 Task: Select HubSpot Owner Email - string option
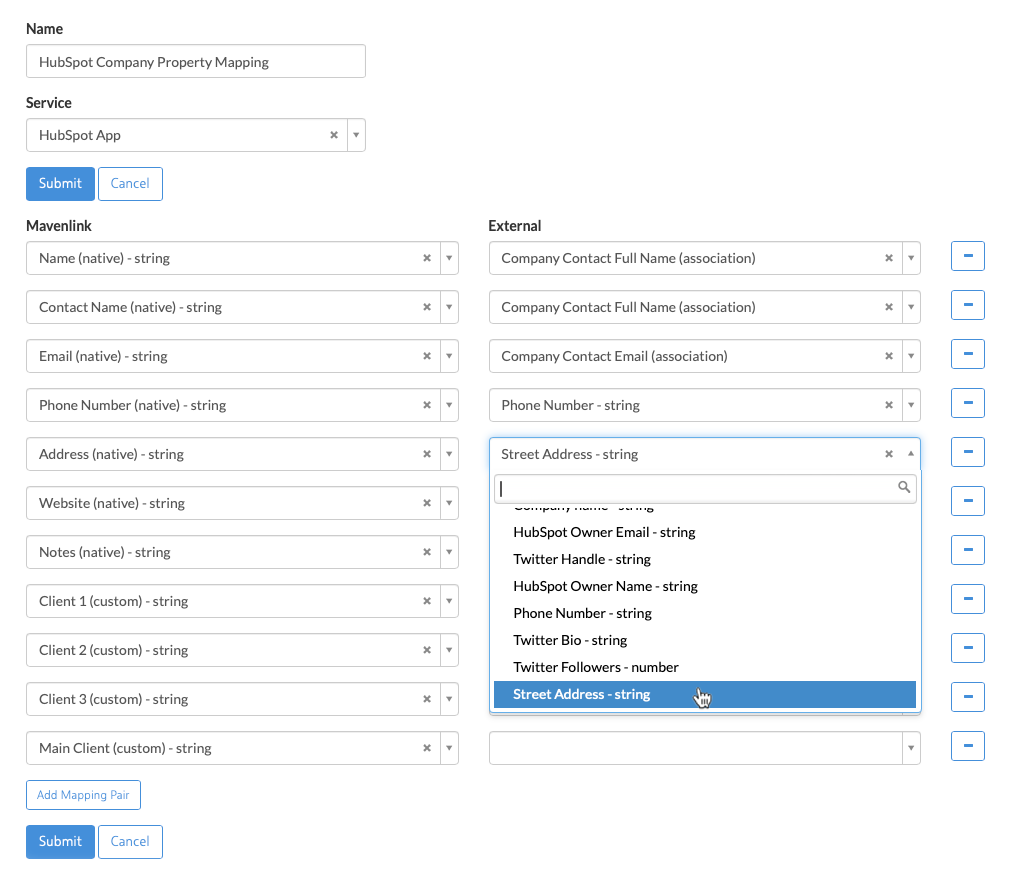705,533
